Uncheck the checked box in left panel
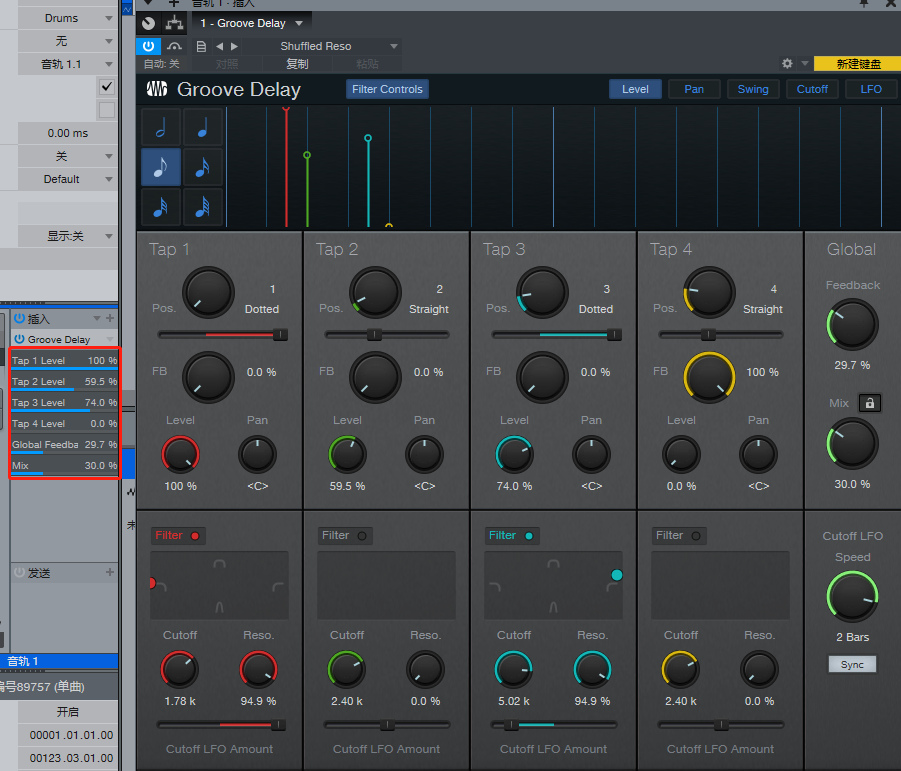This screenshot has width=901, height=771. pos(107,87)
